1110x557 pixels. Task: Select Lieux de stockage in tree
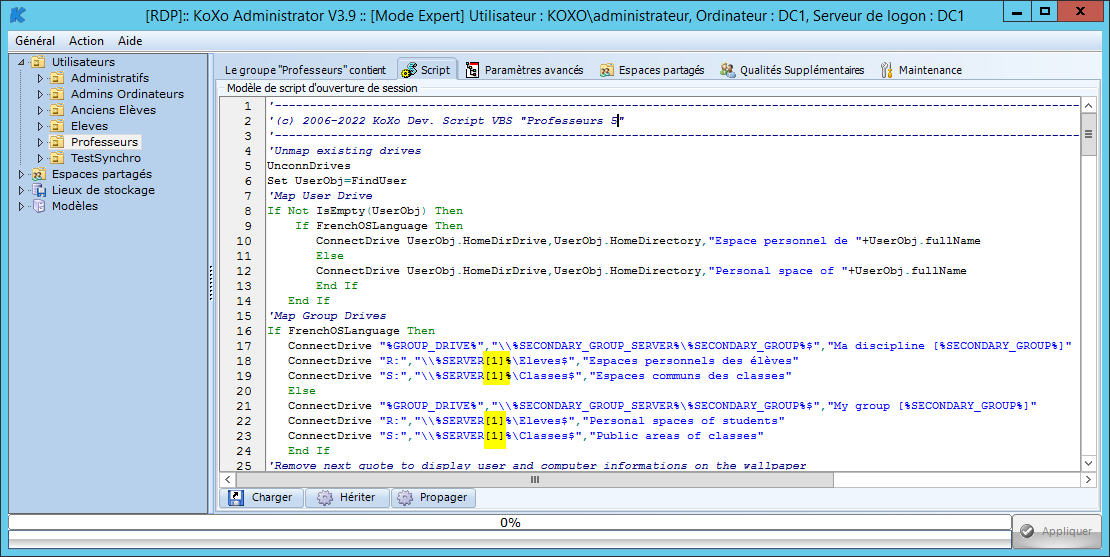pyautogui.click(x=103, y=190)
